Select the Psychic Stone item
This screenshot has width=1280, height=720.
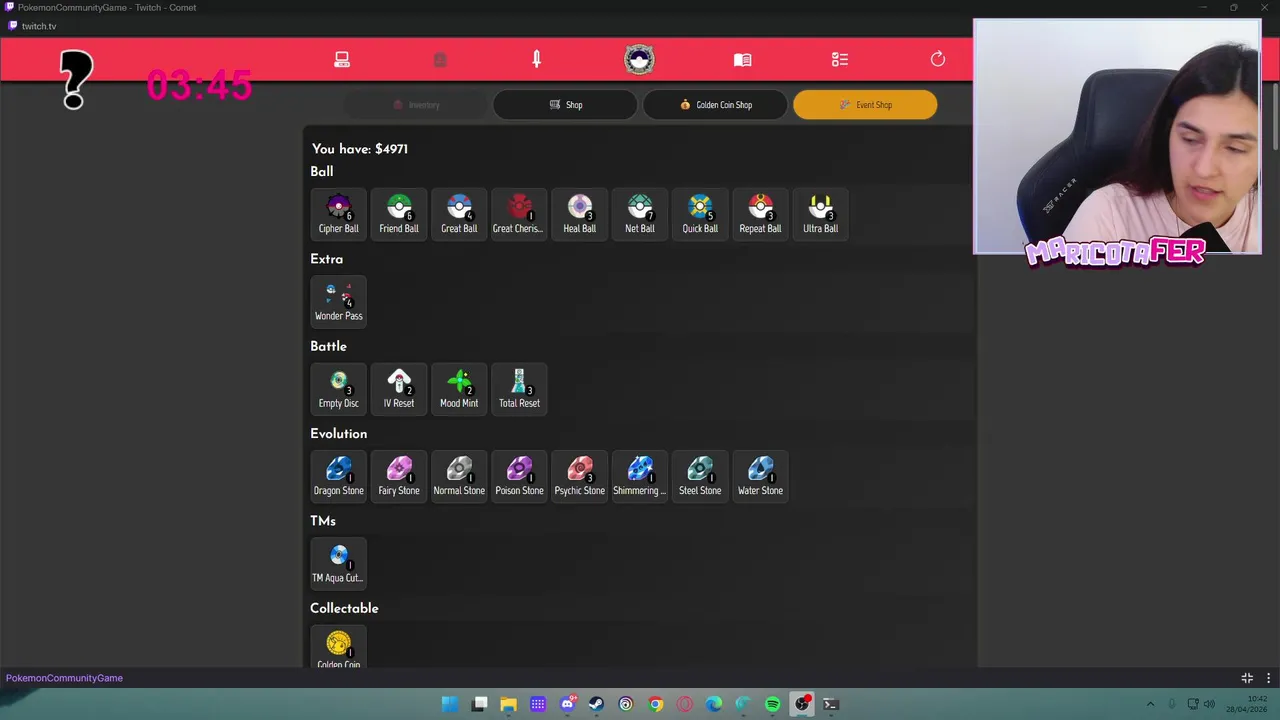click(580, 476)
